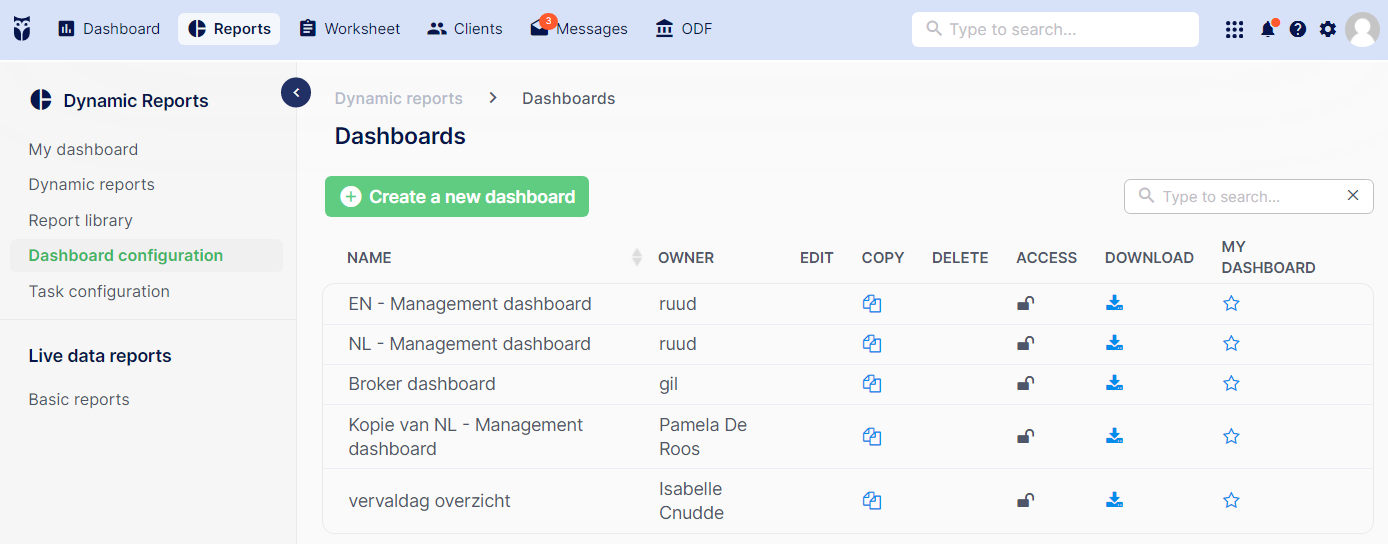1388x544 pixels.
Task: Open the Worksheet tab
Action: point(350,29)
